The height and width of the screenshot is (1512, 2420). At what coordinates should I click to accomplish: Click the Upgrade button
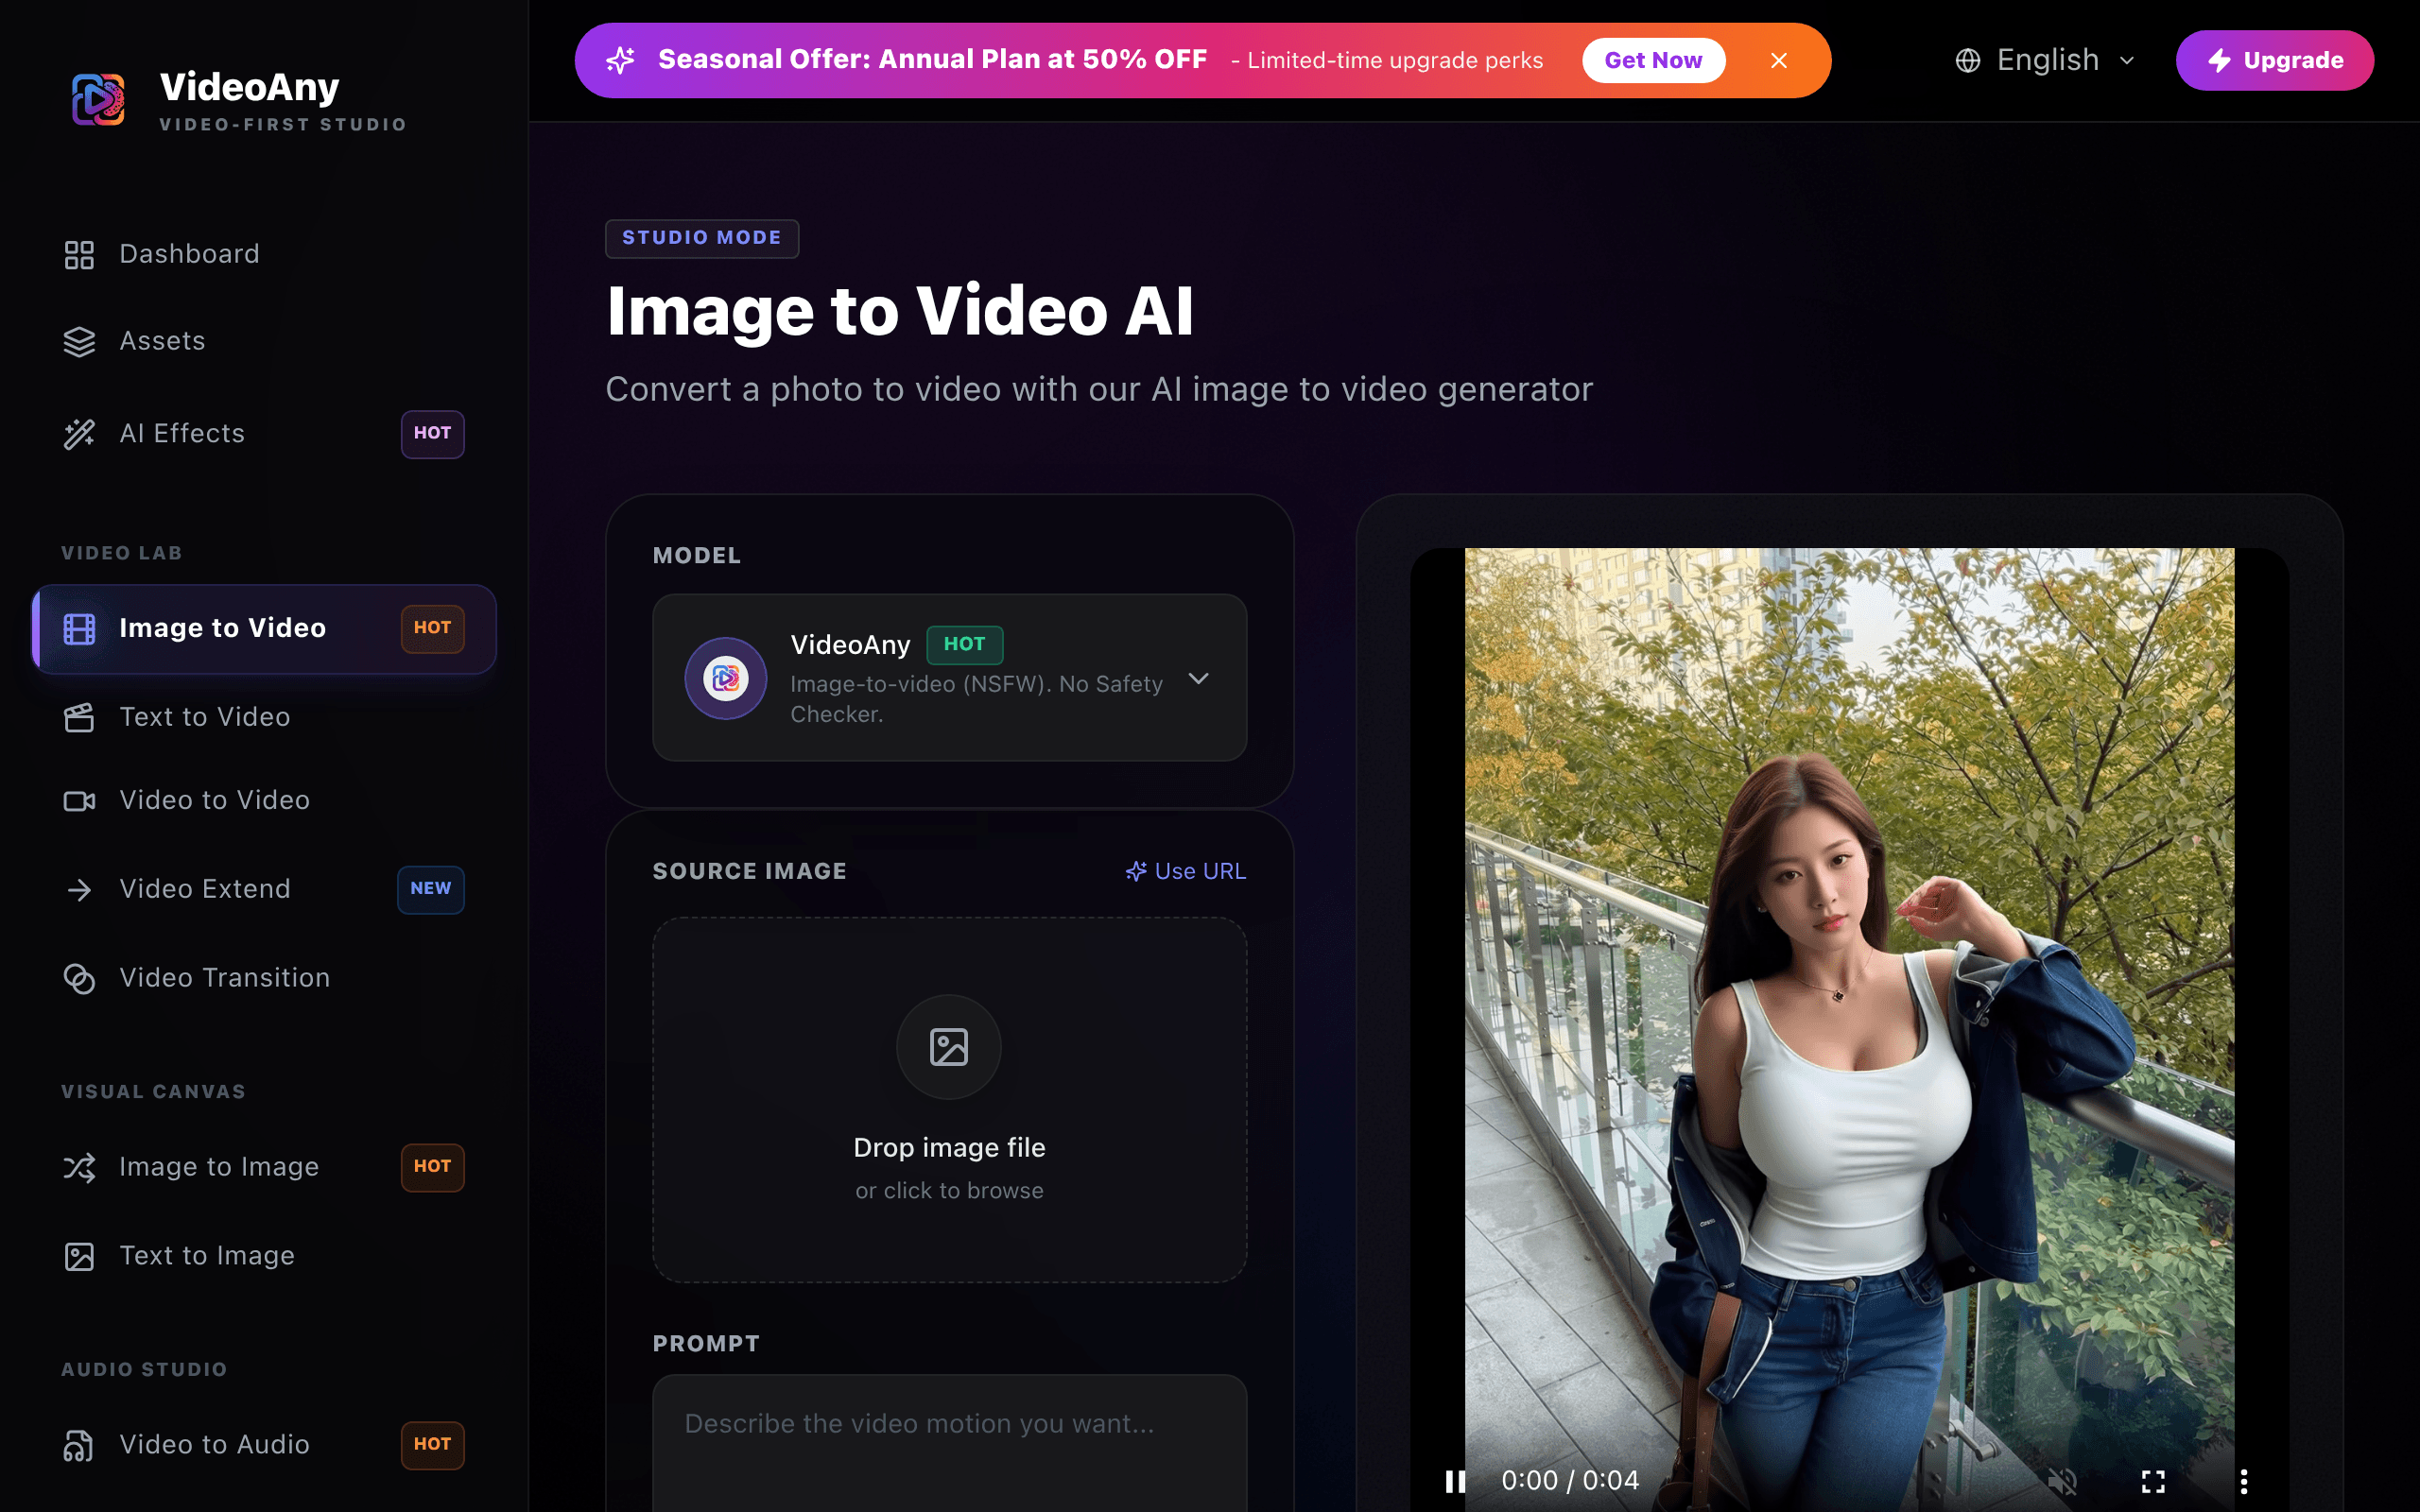[x=2274, y=60]
